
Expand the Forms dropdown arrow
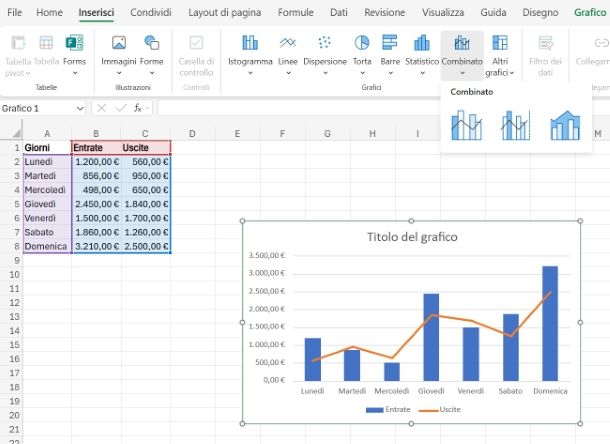coord(75,73)
